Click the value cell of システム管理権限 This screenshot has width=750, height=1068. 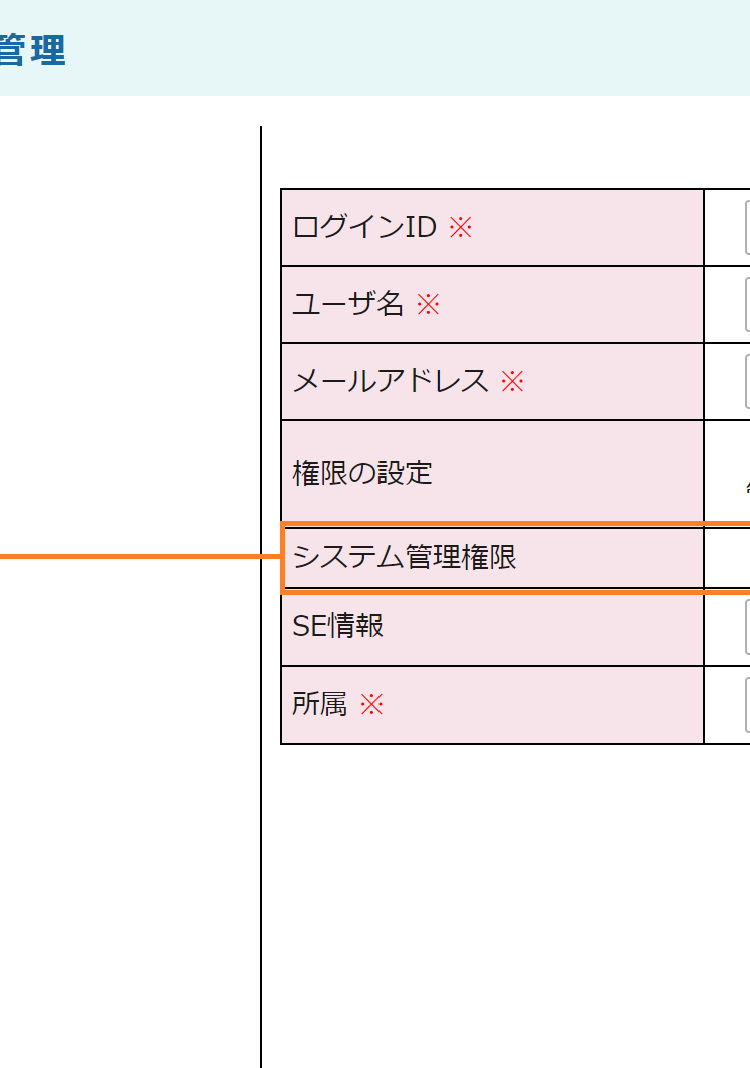[x=728, y=557]
